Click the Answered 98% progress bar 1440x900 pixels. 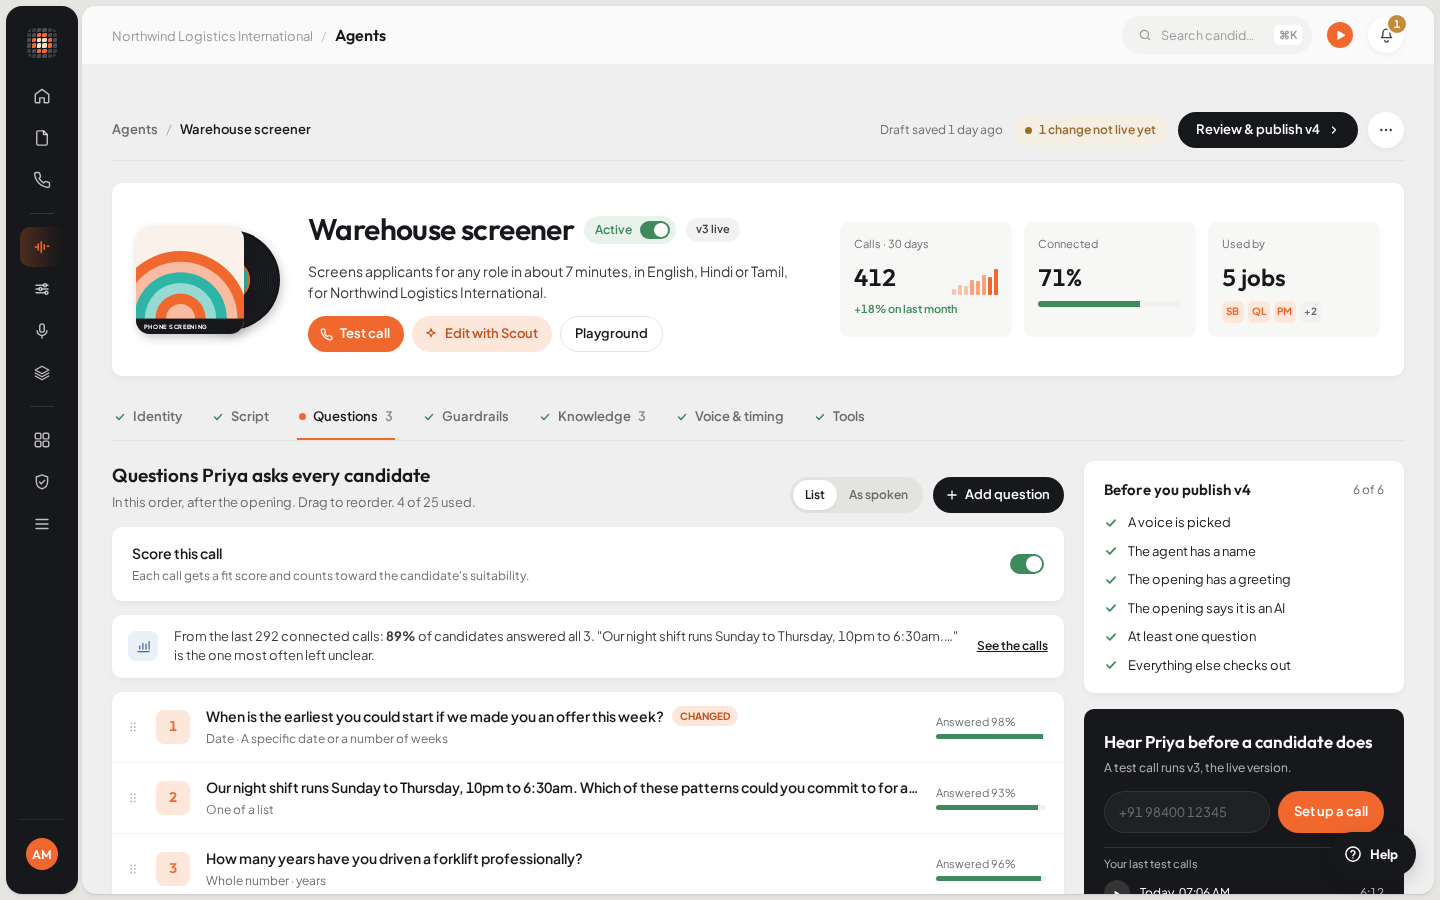[990, 737]
